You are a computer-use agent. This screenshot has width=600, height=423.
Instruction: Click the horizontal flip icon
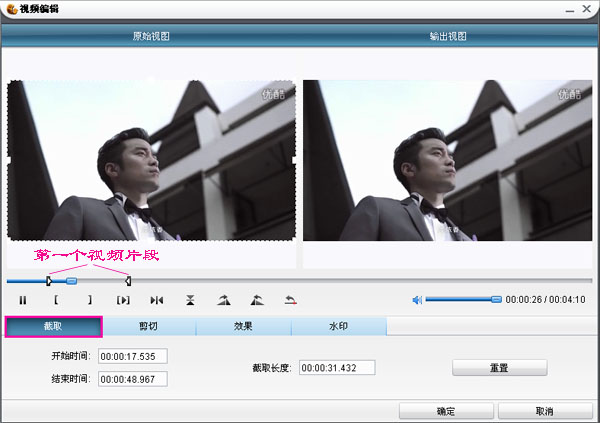[x=156, y=299]
